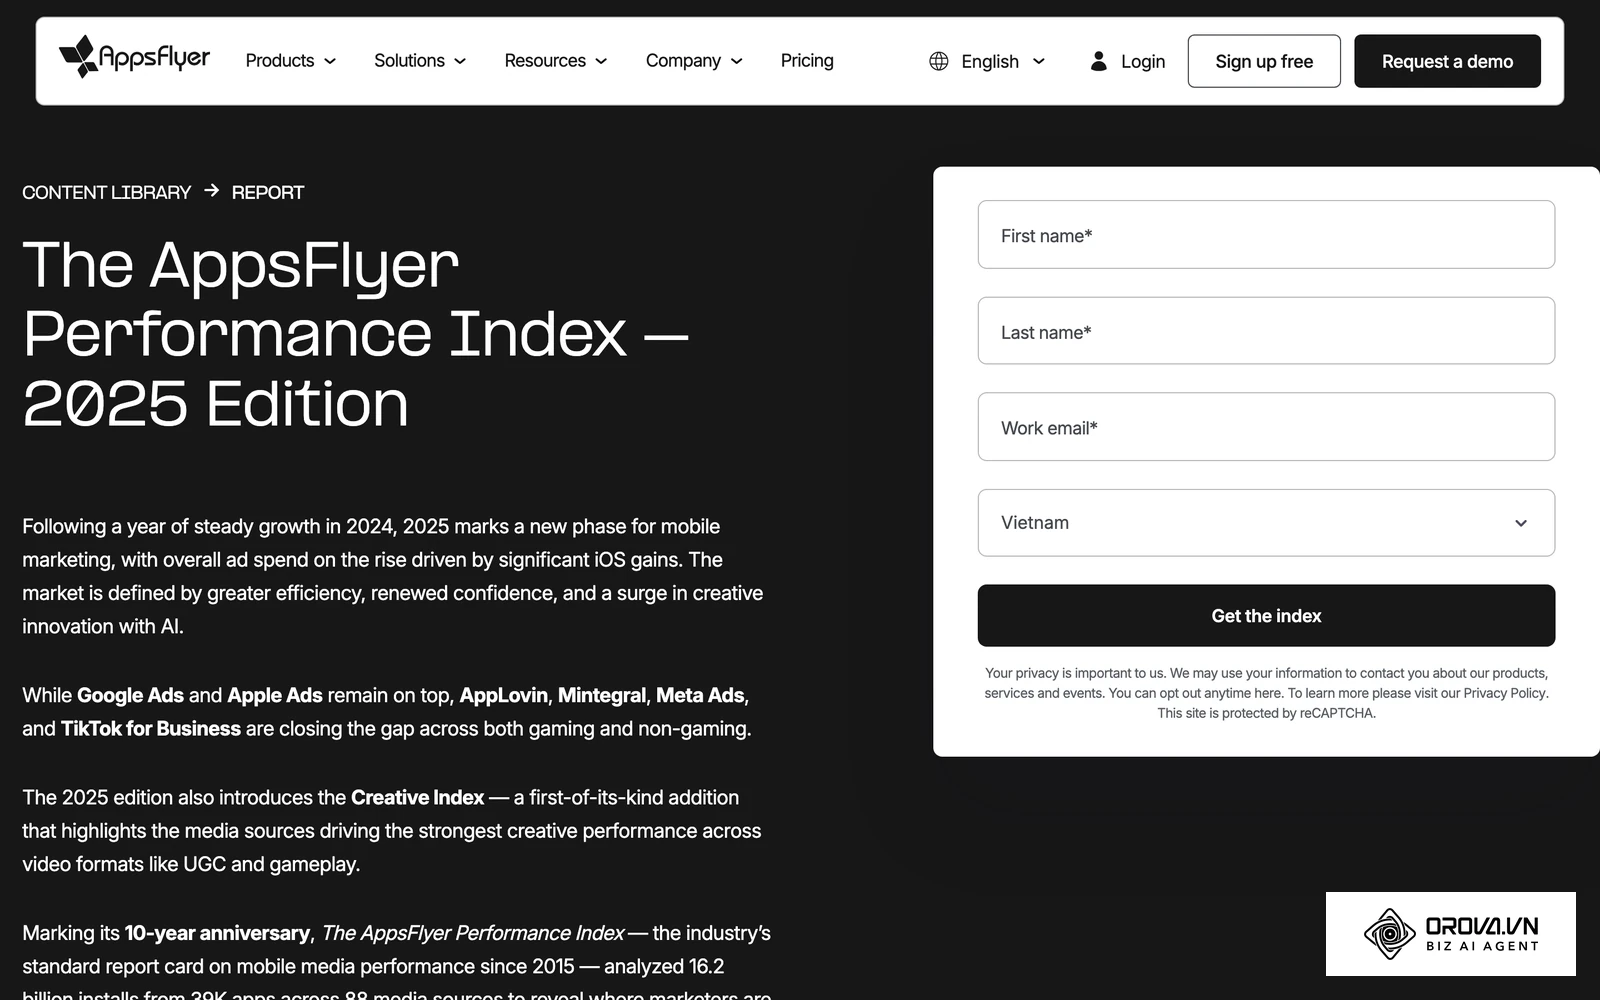Image resolution: width=1600 pixels, height=1000 pixels.
Task: Click the bold 'Apple Ads' text
Action: pyautogui.click(x=275, y=695)
